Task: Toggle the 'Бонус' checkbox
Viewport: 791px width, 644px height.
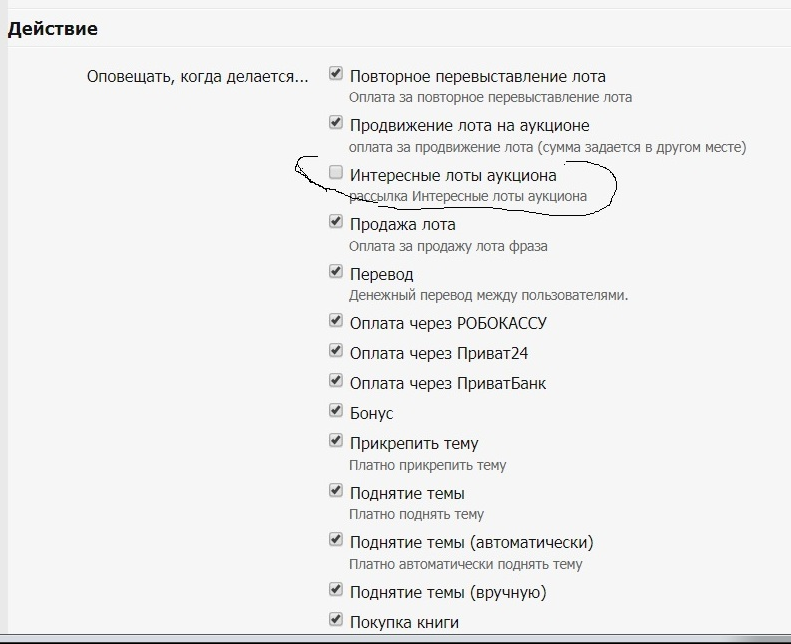Action: click(x=335, y=411)
